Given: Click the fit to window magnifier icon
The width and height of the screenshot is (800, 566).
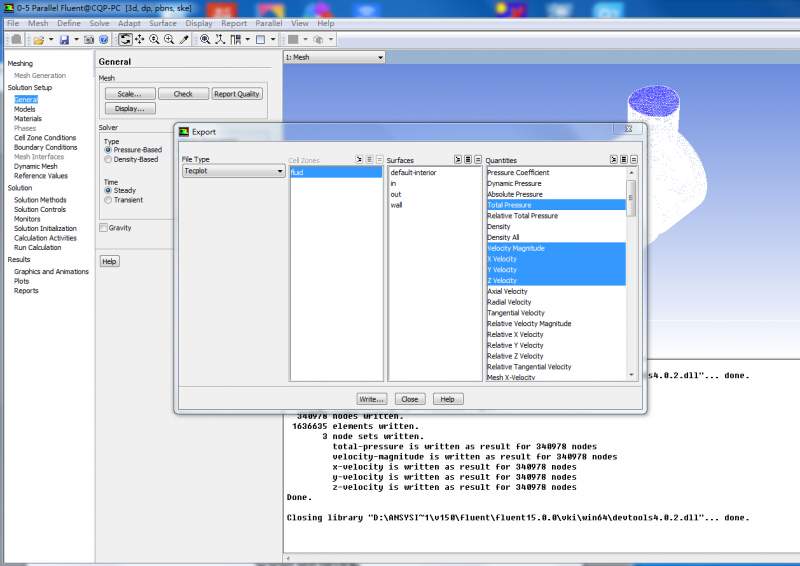Looking at the screenshot, I should 204,39.
